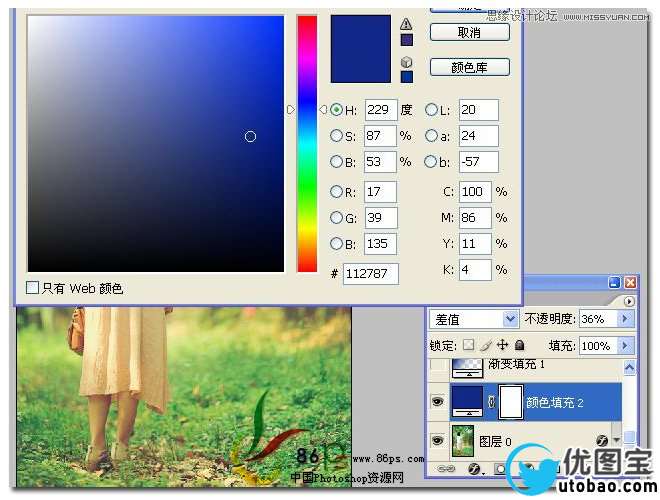Click the 取消 cancel button
The height and width of the screenshot is (500, 660).
click(470, 32)
